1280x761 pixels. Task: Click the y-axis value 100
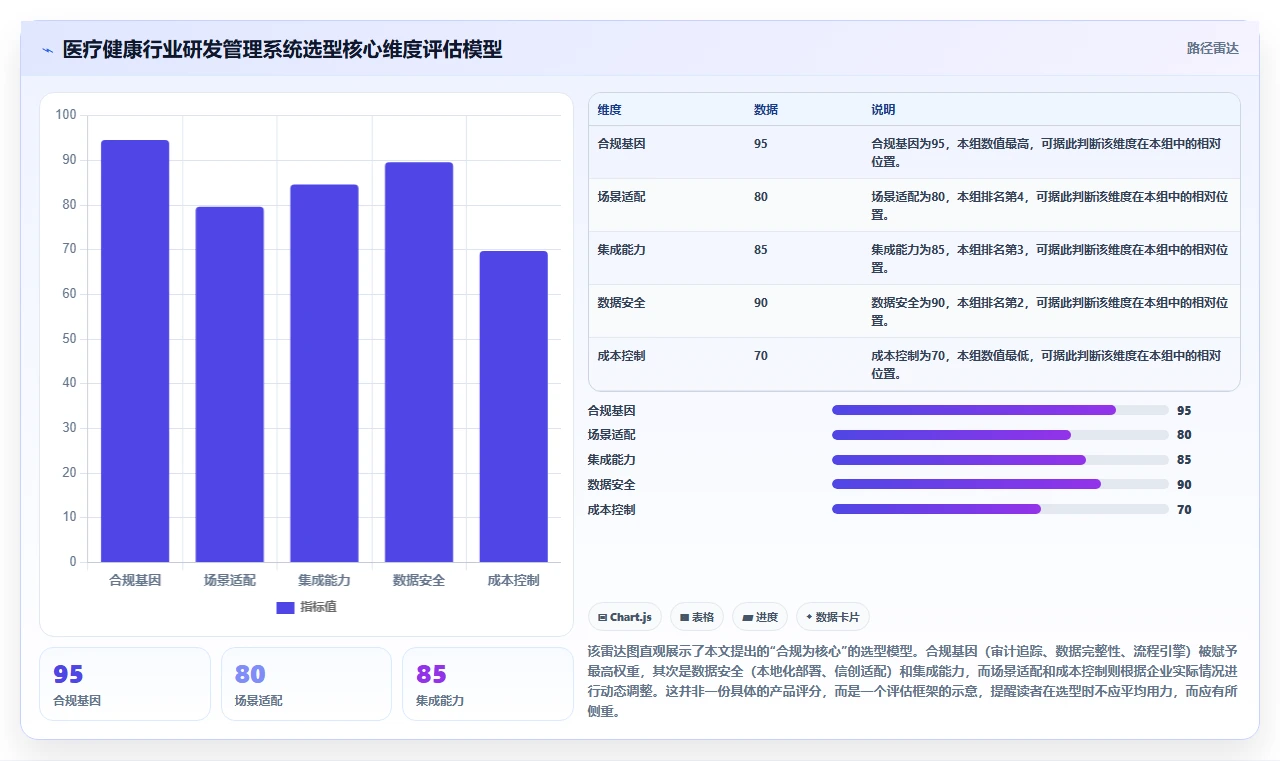coord(66,115)
